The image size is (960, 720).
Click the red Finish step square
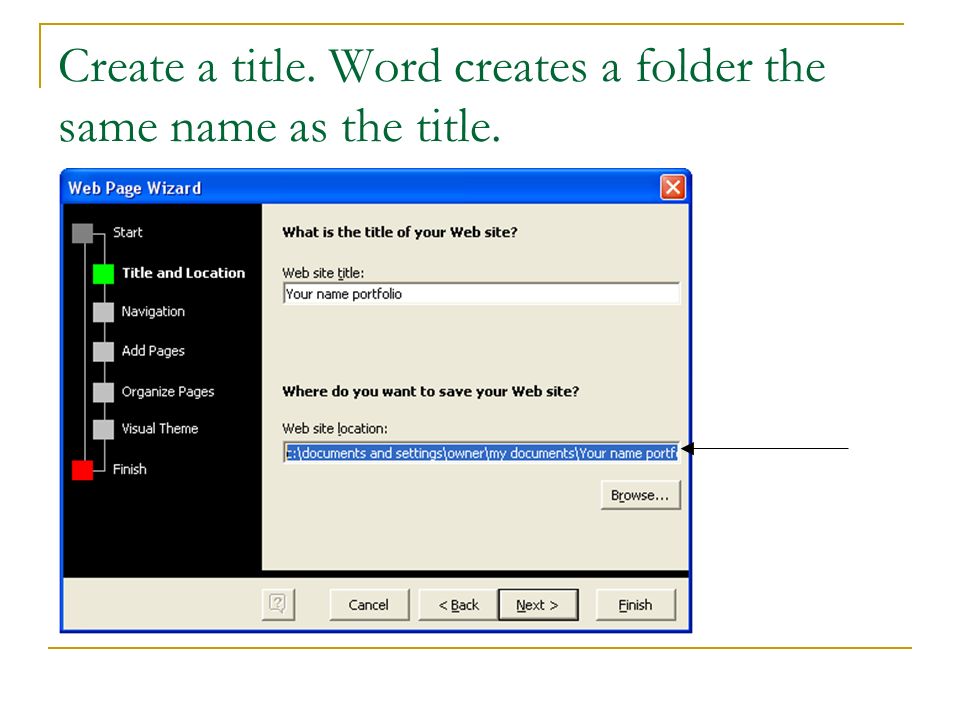pos(83,470)
